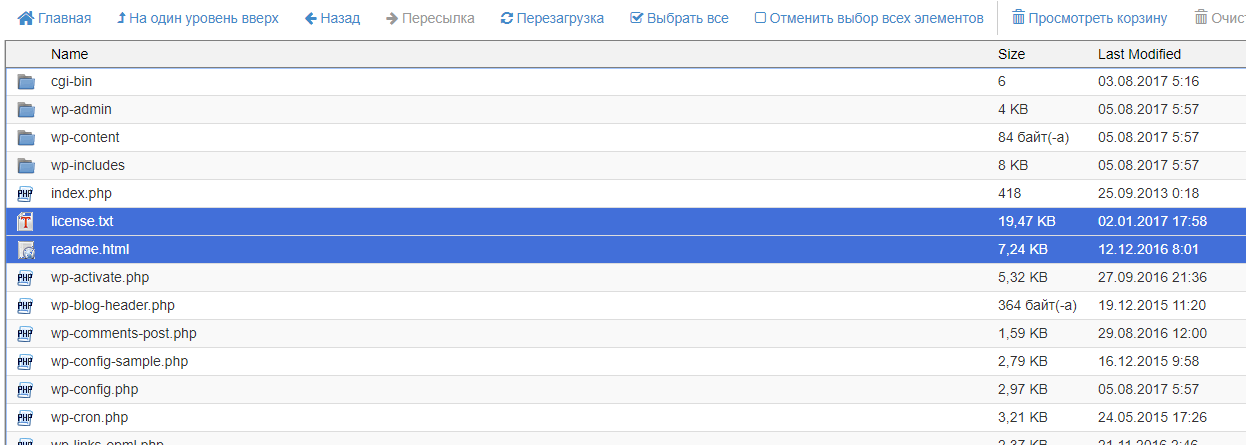Click the Главная home icon
The image size is (1246, 445).
tap(26, 18)
